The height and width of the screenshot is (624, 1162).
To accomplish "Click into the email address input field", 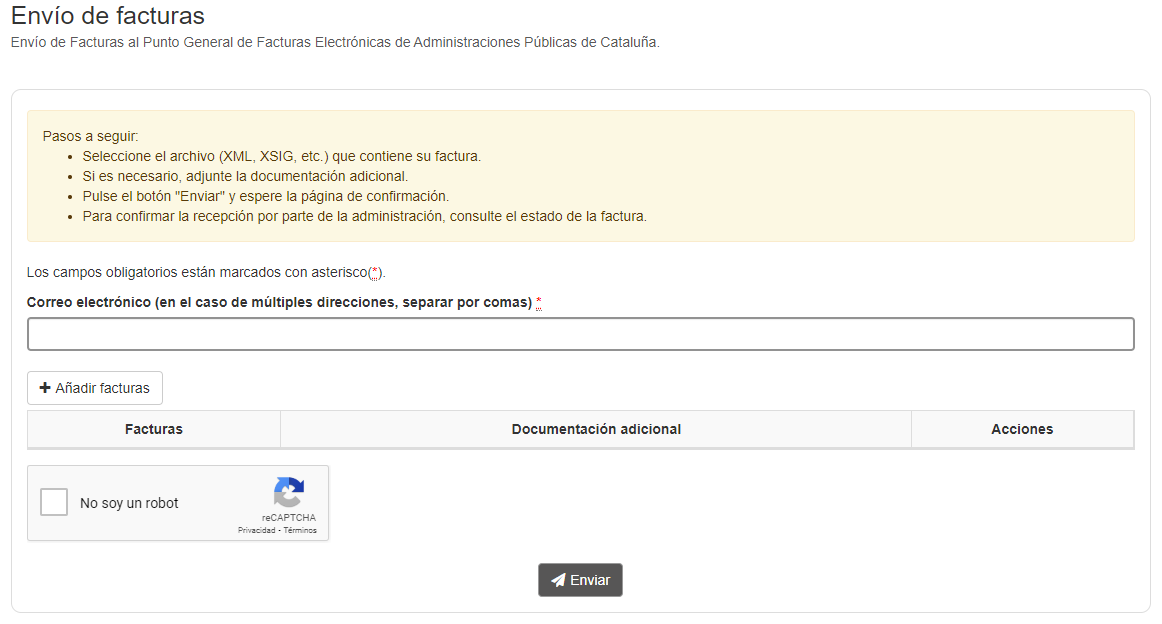I will [x=580, y=333].
